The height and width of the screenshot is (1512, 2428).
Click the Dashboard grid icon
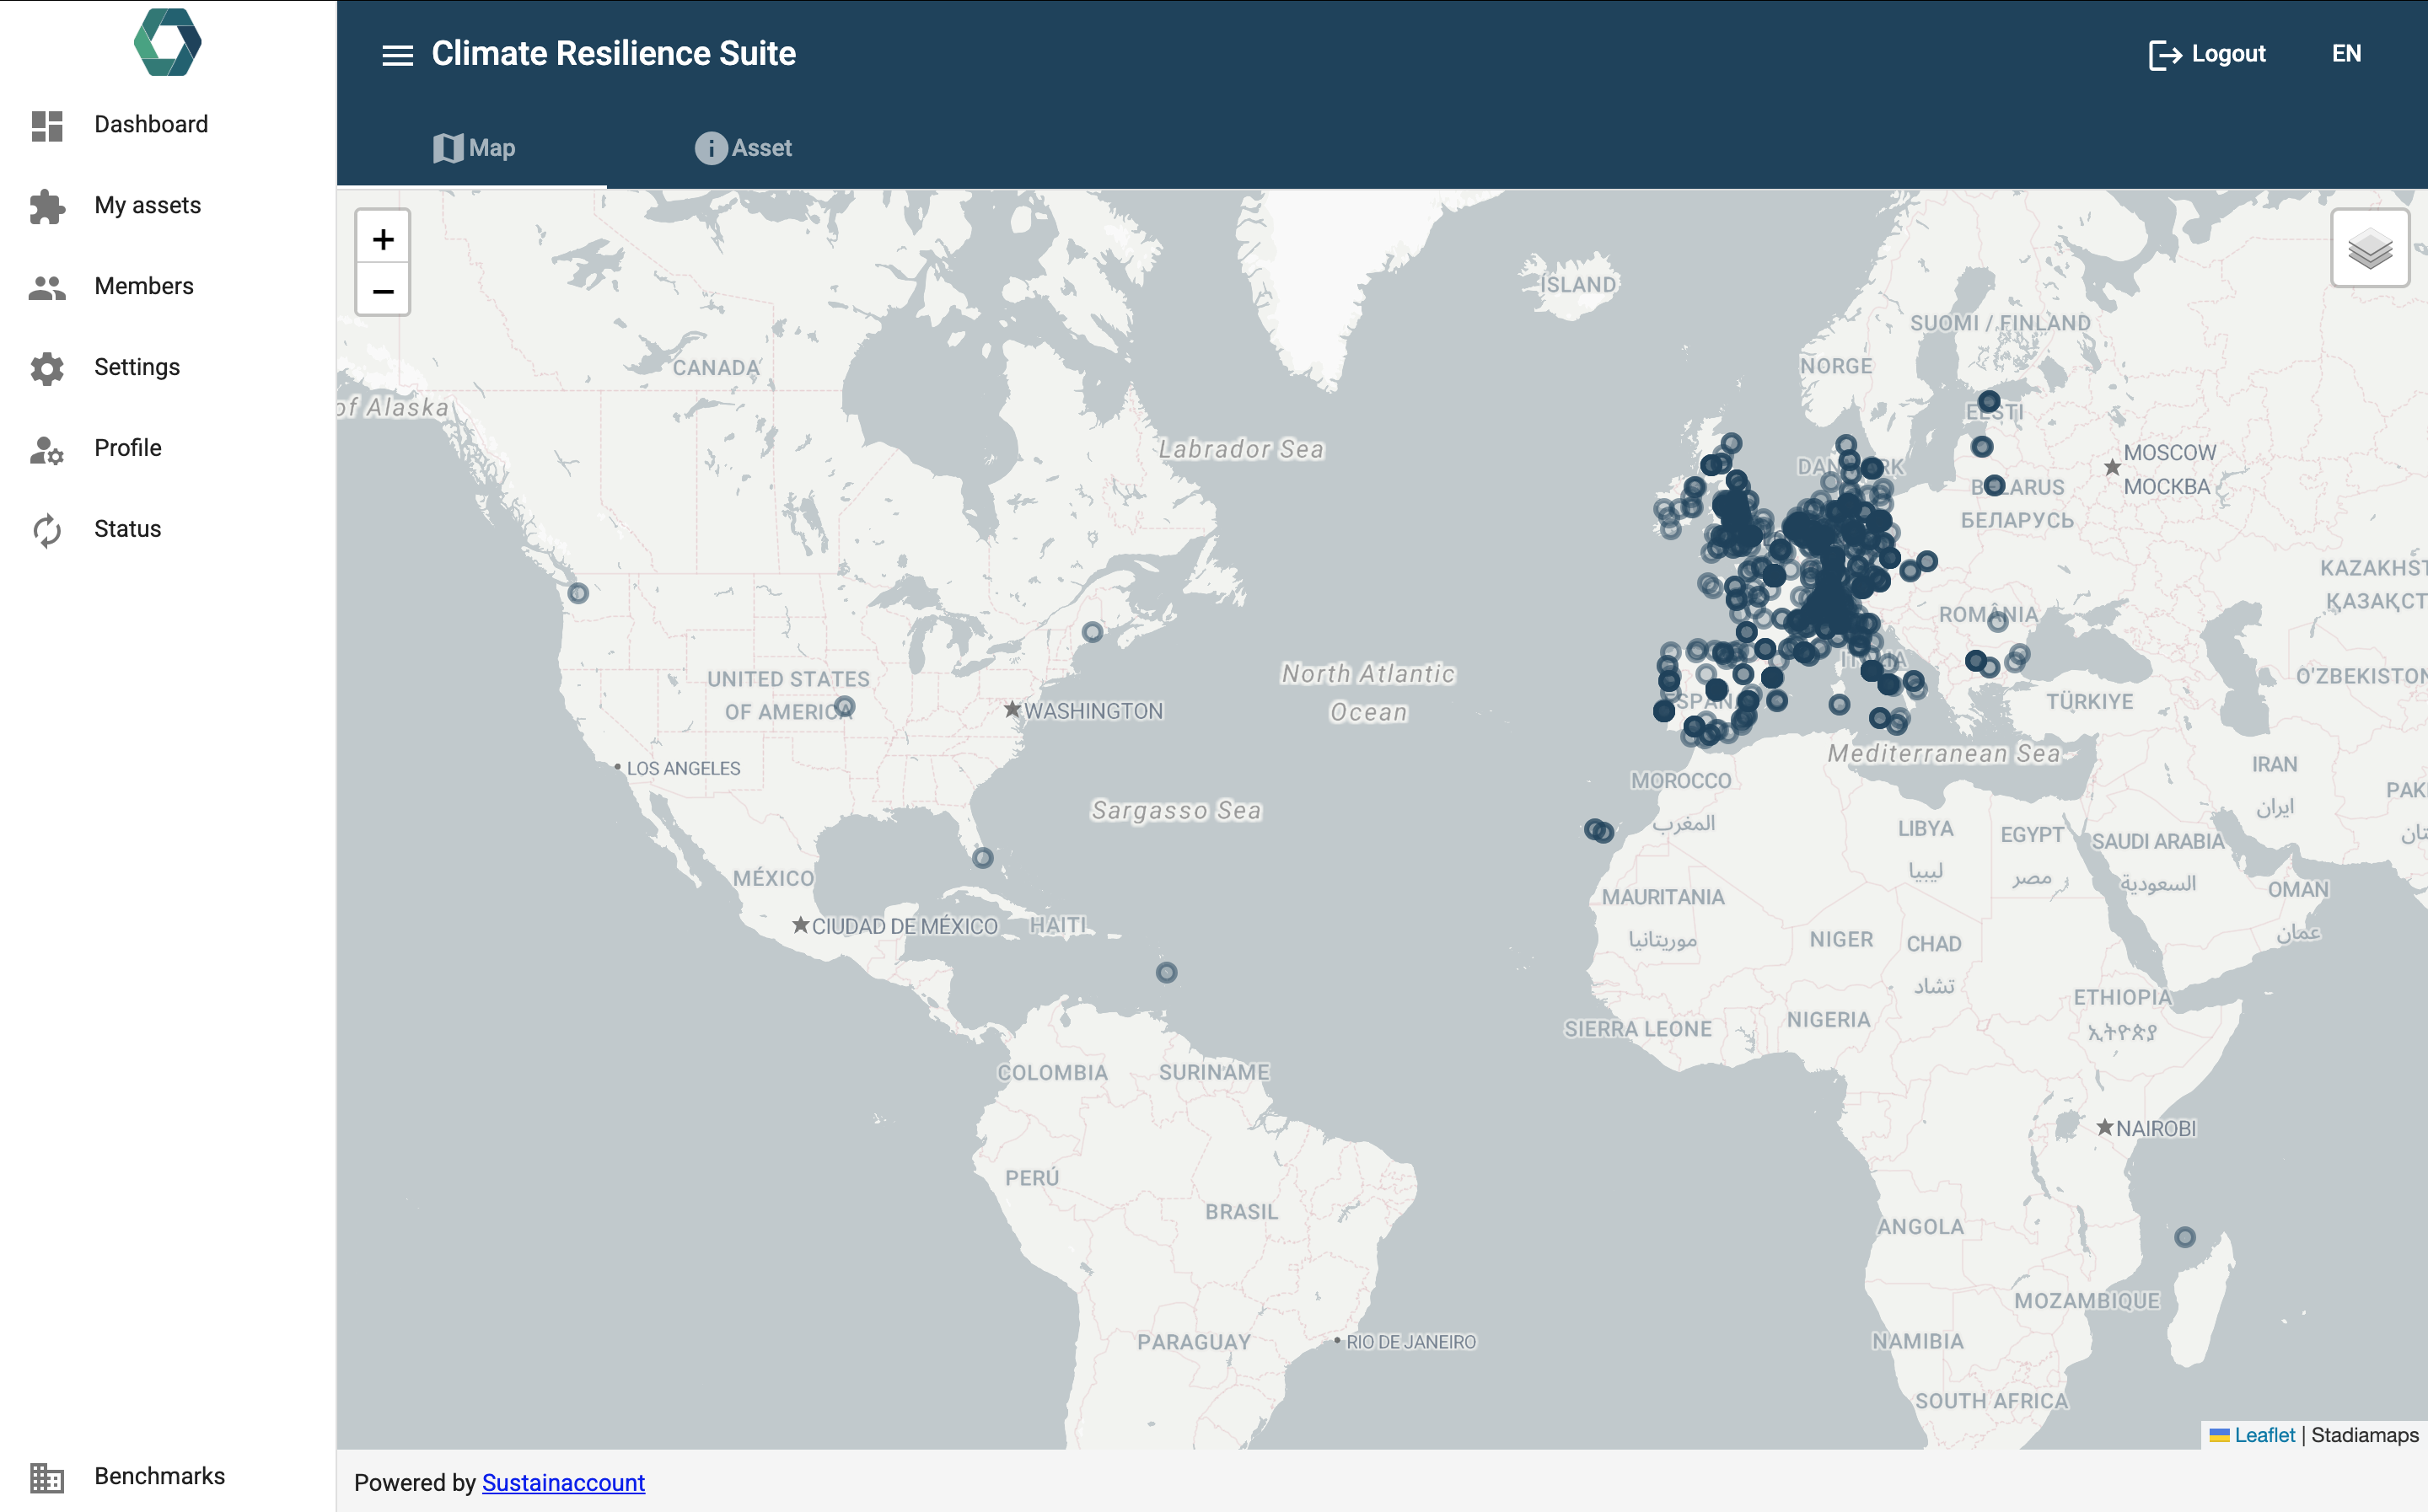tap(47, 125)
